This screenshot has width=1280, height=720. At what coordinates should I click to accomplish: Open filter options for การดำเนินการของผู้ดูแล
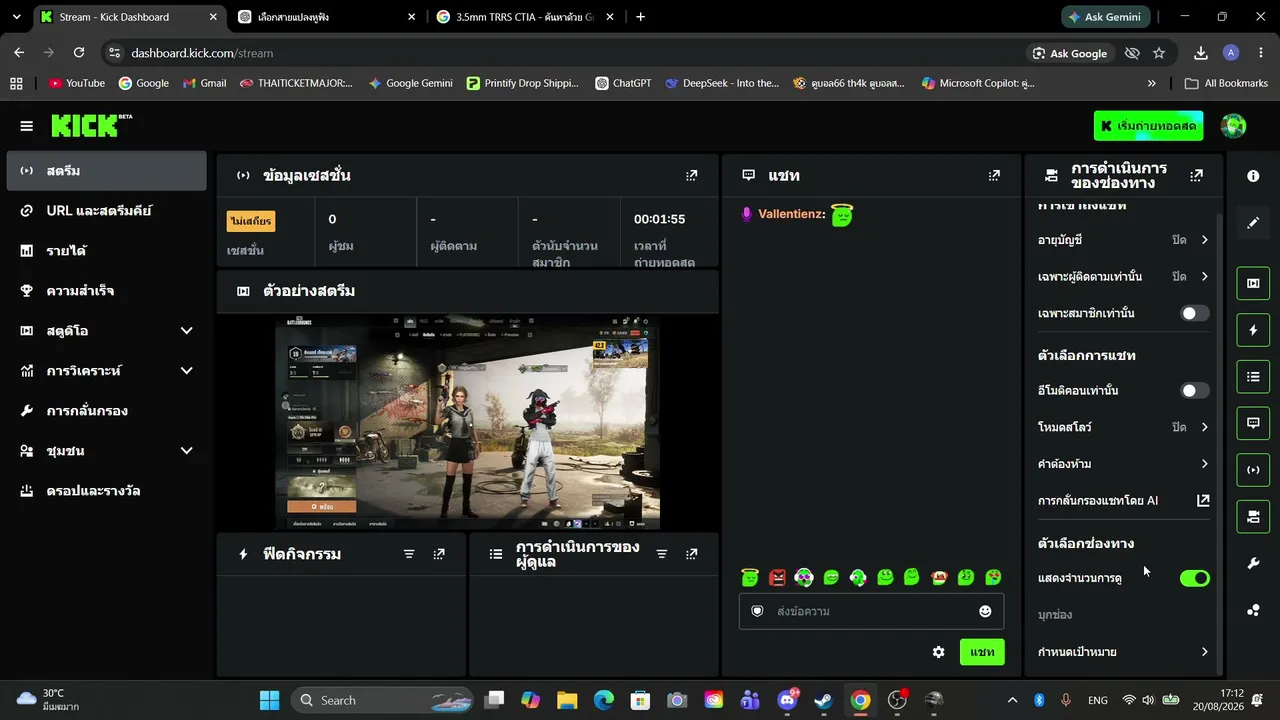pyautogui.click(x=661, y=554)
